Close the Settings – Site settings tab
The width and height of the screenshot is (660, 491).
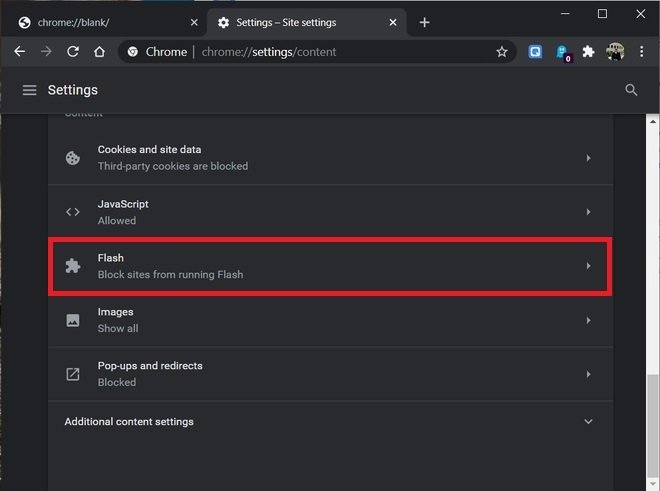tap(393, 22)
